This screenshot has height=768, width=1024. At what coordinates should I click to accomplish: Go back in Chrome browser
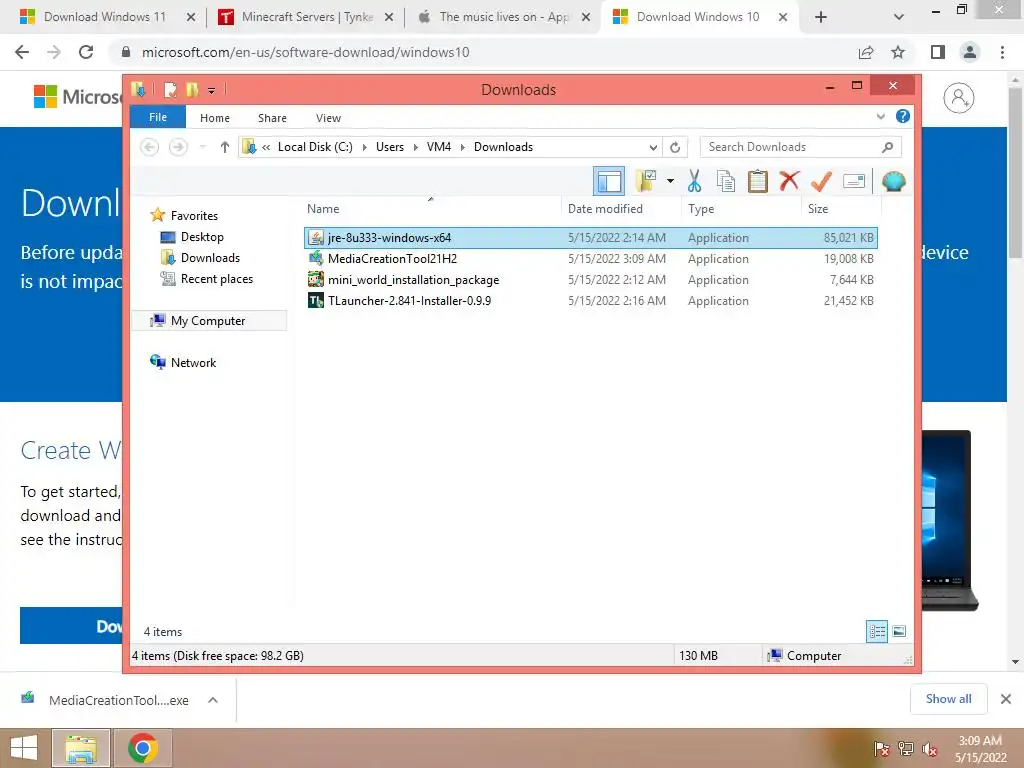pyautogui.click(x=22, y=52)
